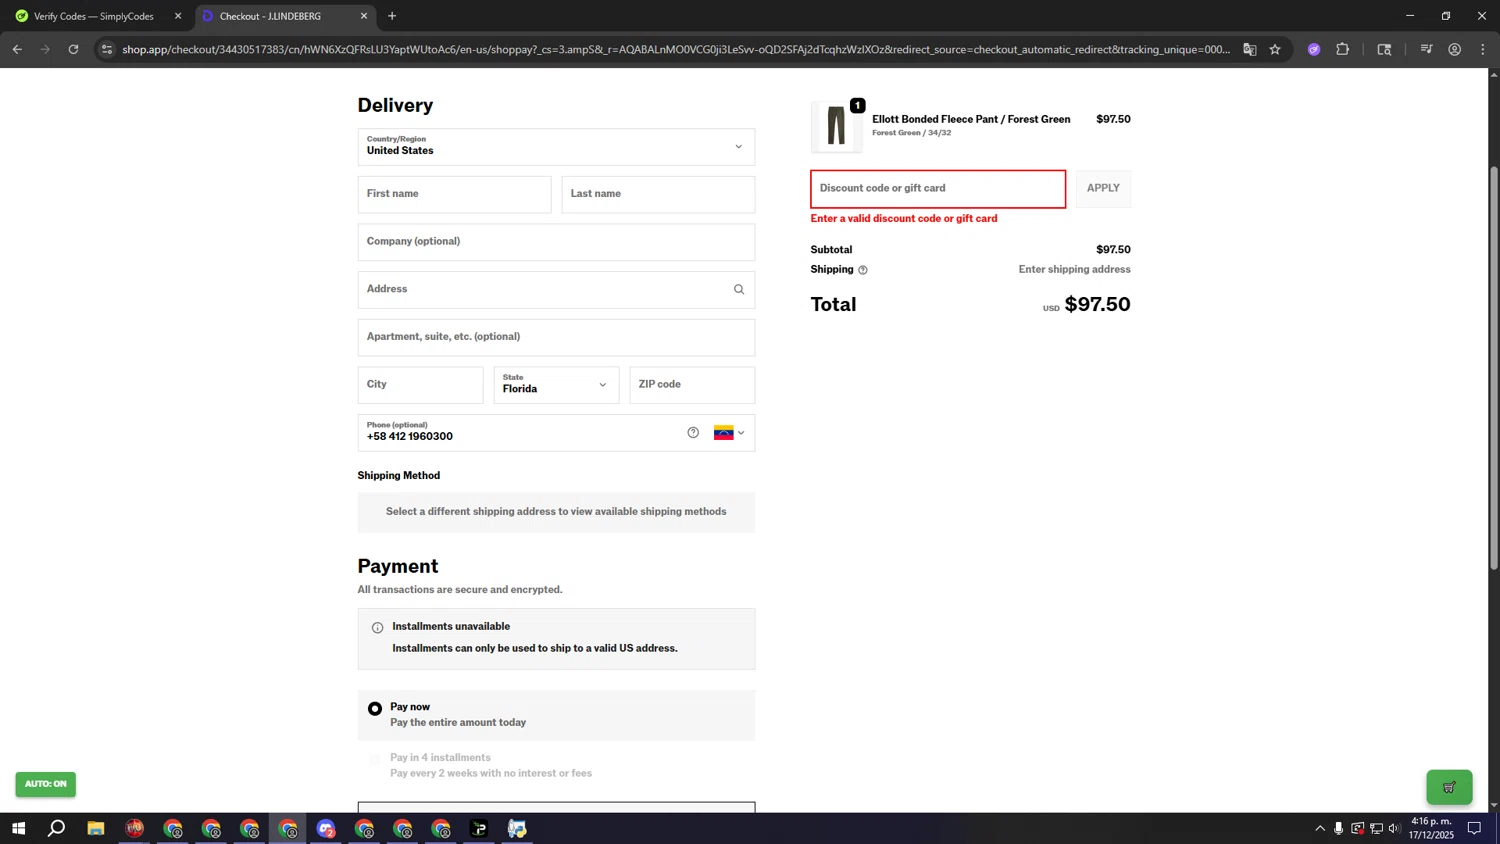Screen dimensions: 1500x844
Task: Reload the checkout page
Action: click(x=73, y=49)
